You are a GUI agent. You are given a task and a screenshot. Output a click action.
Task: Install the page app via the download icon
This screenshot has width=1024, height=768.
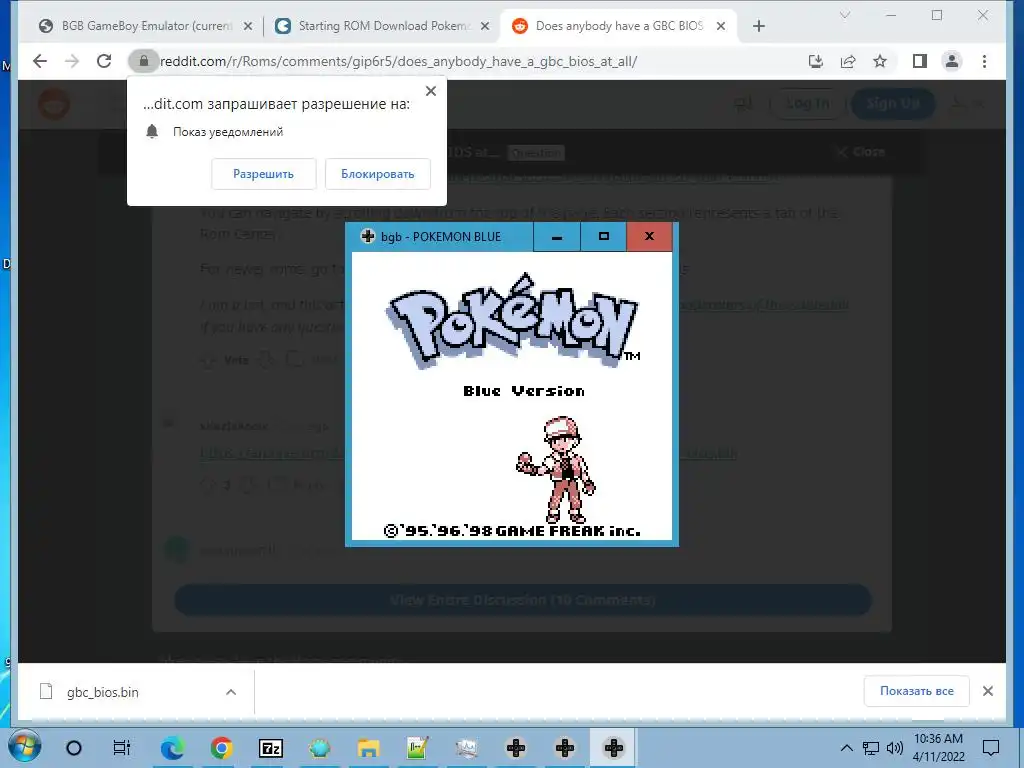(816, 61)
